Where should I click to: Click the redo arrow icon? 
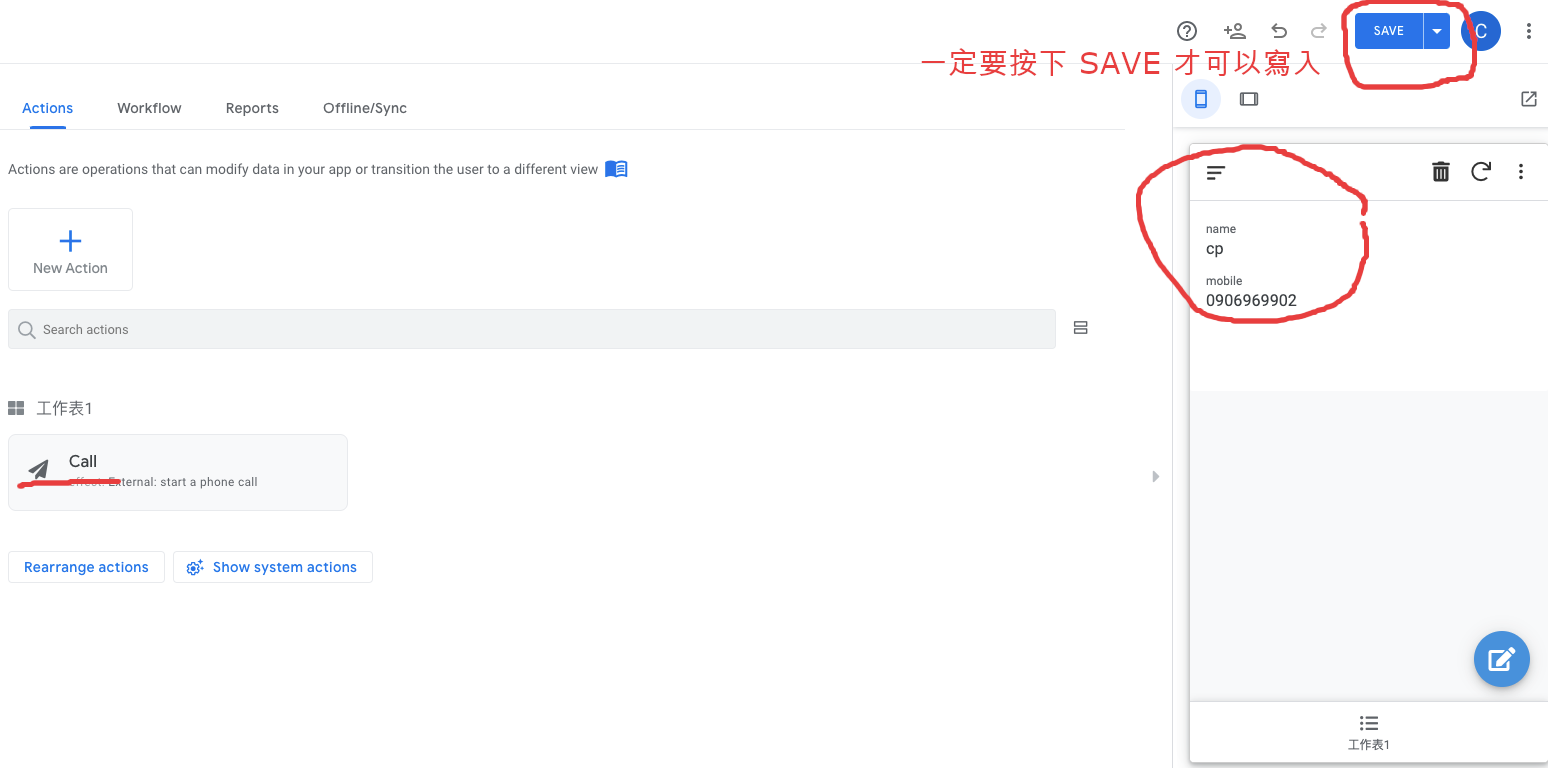tap(1319, 31)
